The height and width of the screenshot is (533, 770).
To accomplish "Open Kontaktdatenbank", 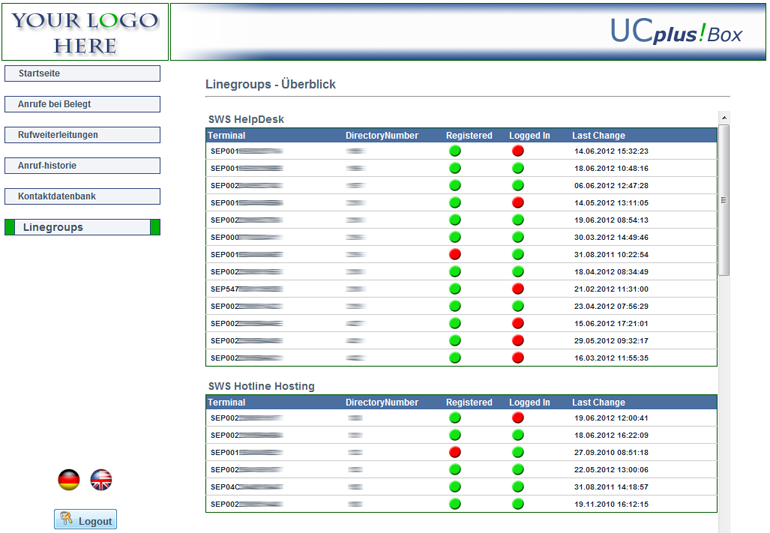I will [82, 196].
